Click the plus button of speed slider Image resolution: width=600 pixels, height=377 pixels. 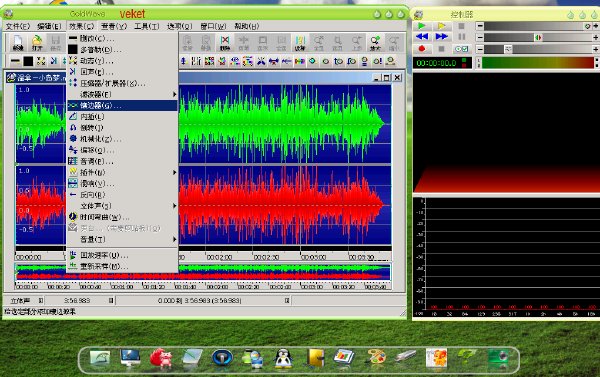(596, 49)
